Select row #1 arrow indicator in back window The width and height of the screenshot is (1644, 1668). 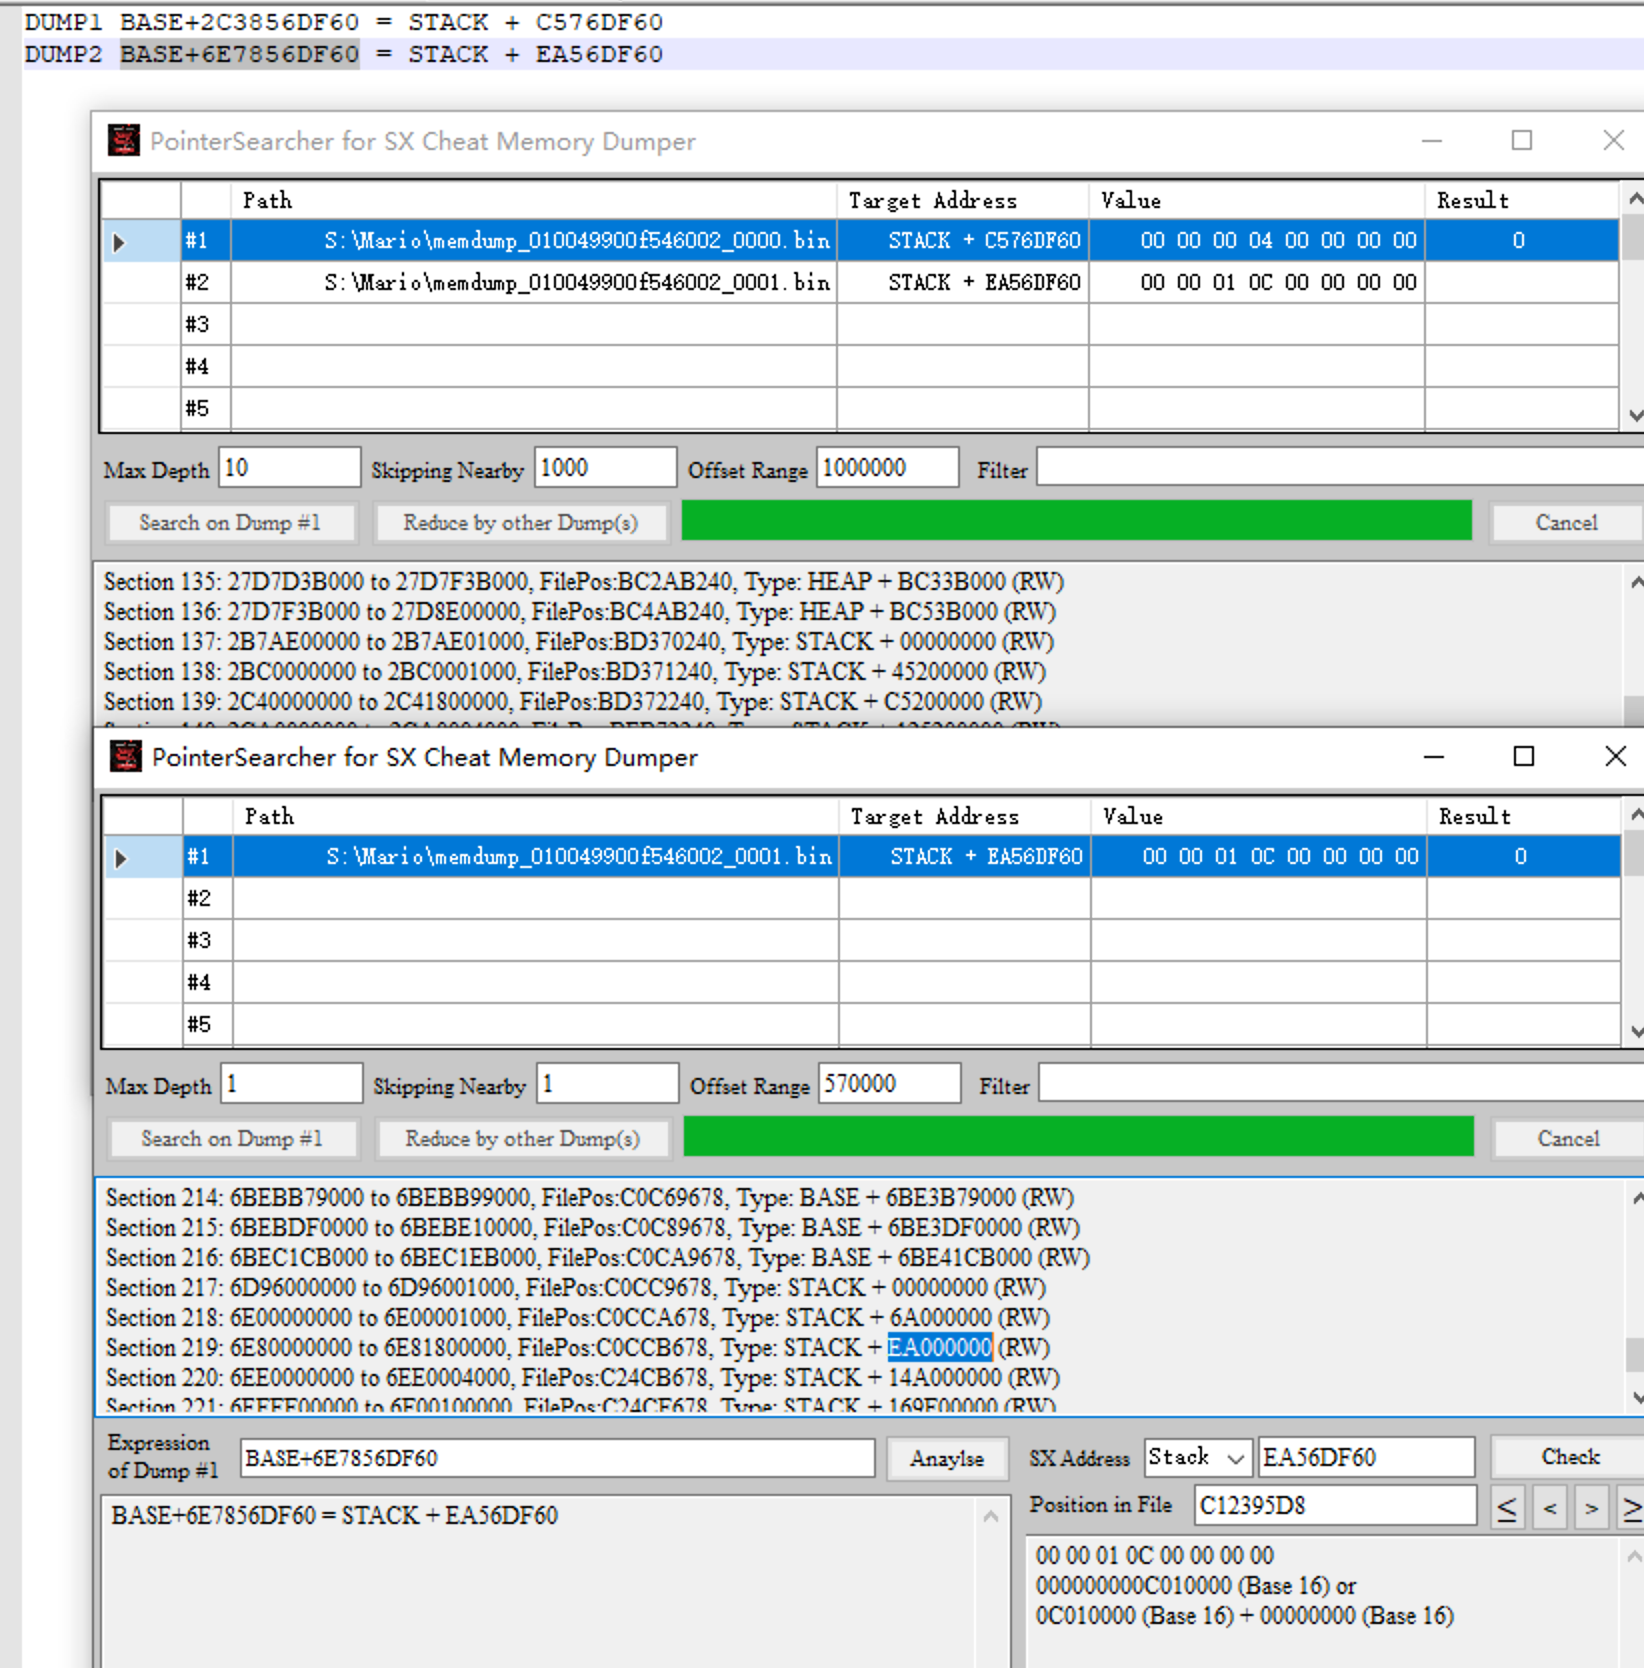pos(119,242)
